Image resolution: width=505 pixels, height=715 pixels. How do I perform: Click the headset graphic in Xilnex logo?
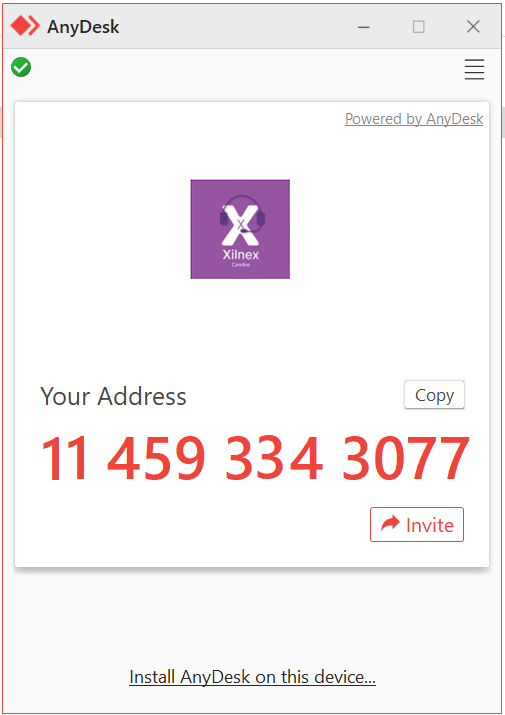point(242,214)
